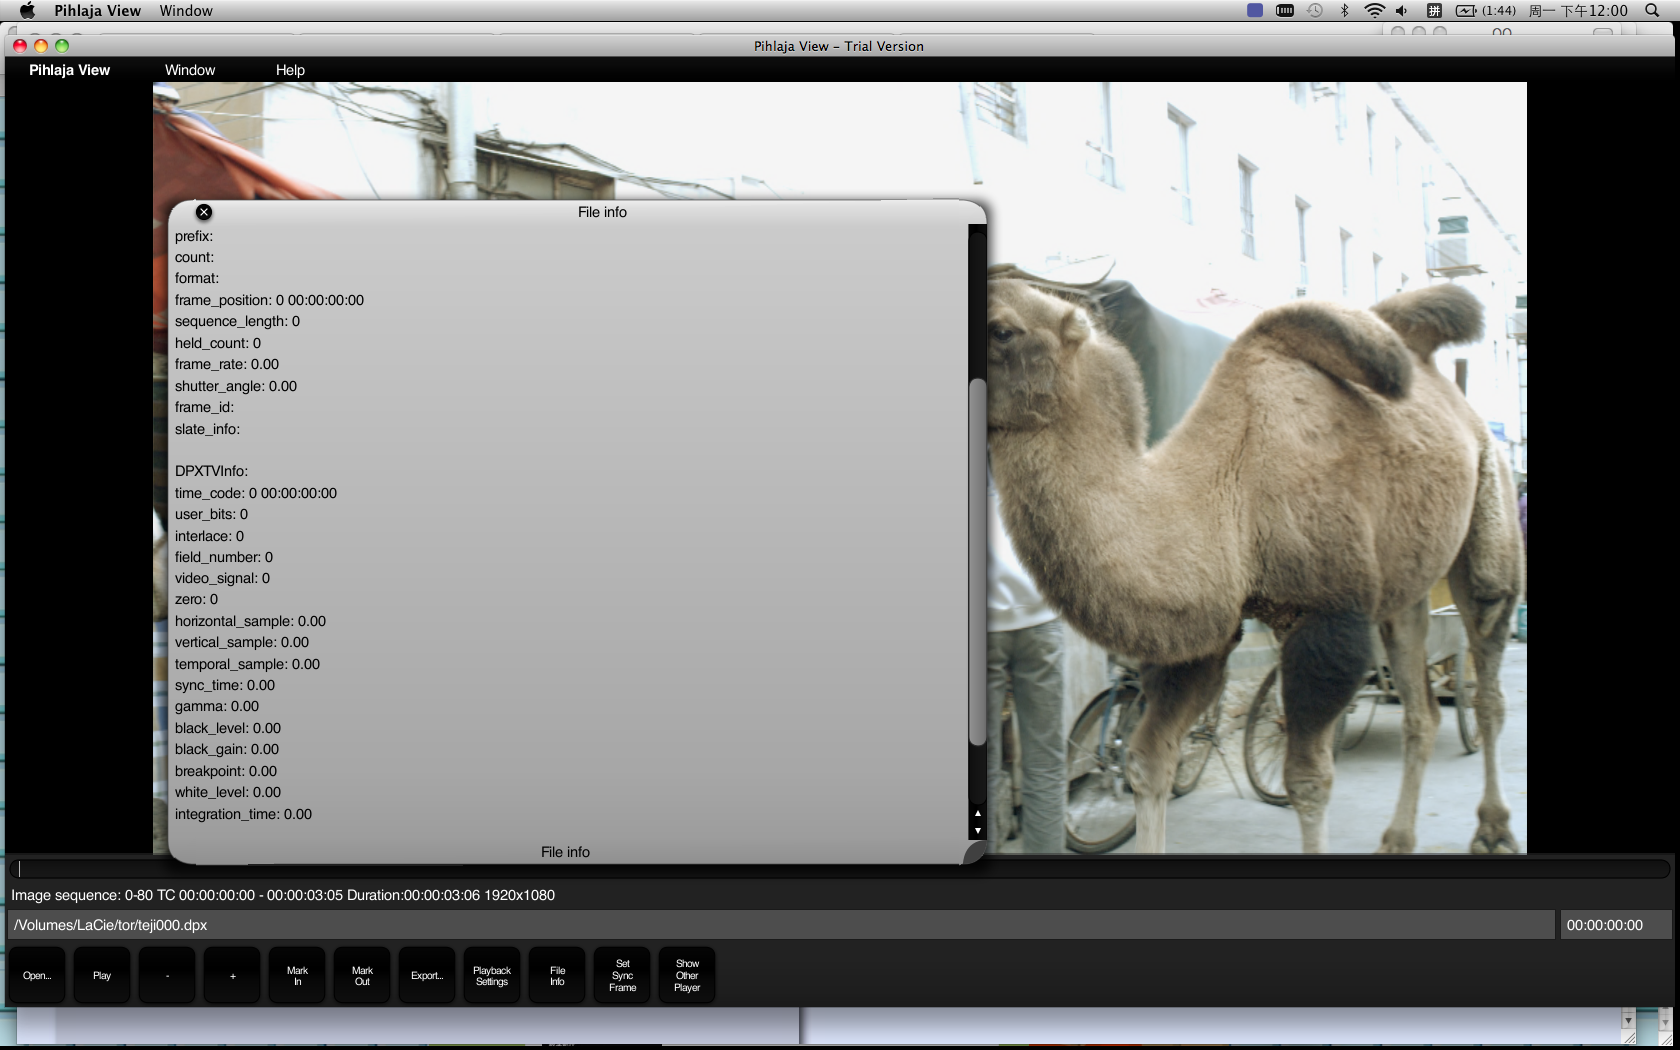
Task: Open Playback Settings
Action: point(492,975)
